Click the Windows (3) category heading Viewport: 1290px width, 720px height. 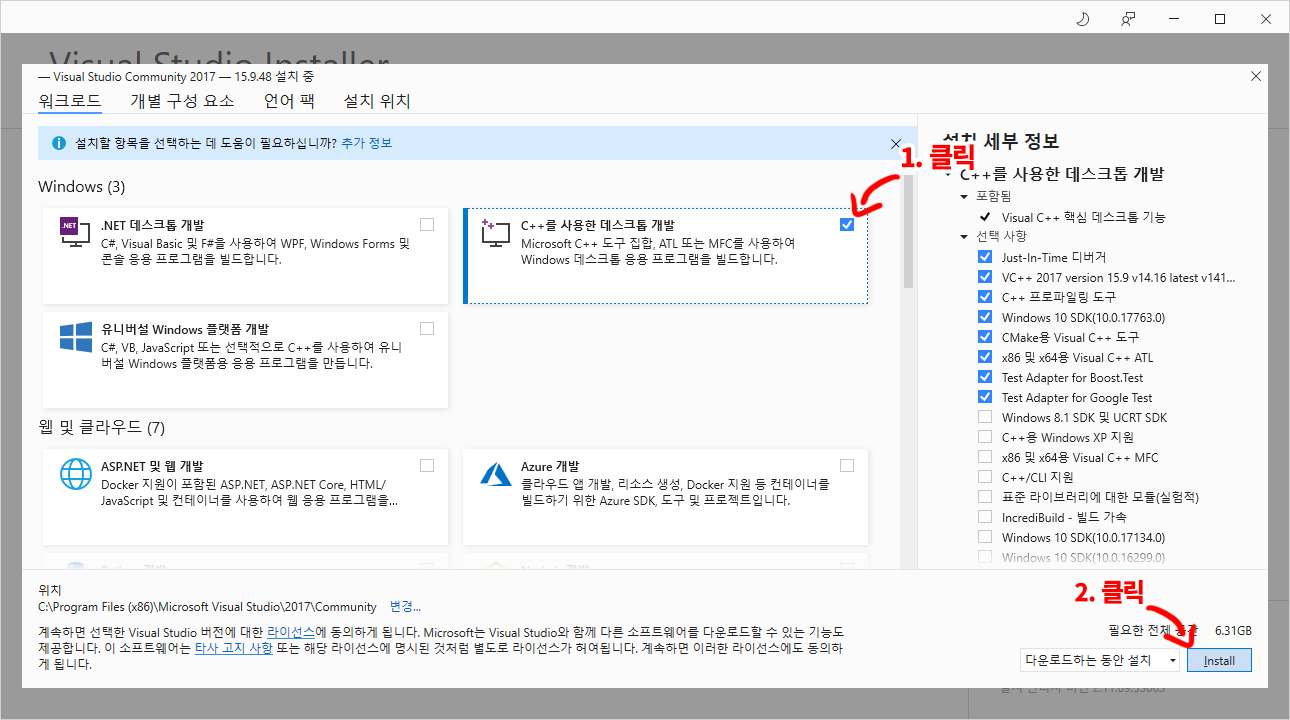[x=82, y=187]
